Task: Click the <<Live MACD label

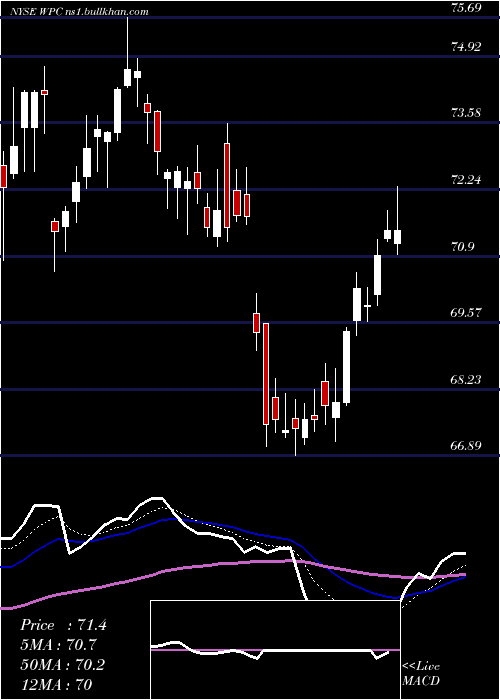Action: (421, 673)
